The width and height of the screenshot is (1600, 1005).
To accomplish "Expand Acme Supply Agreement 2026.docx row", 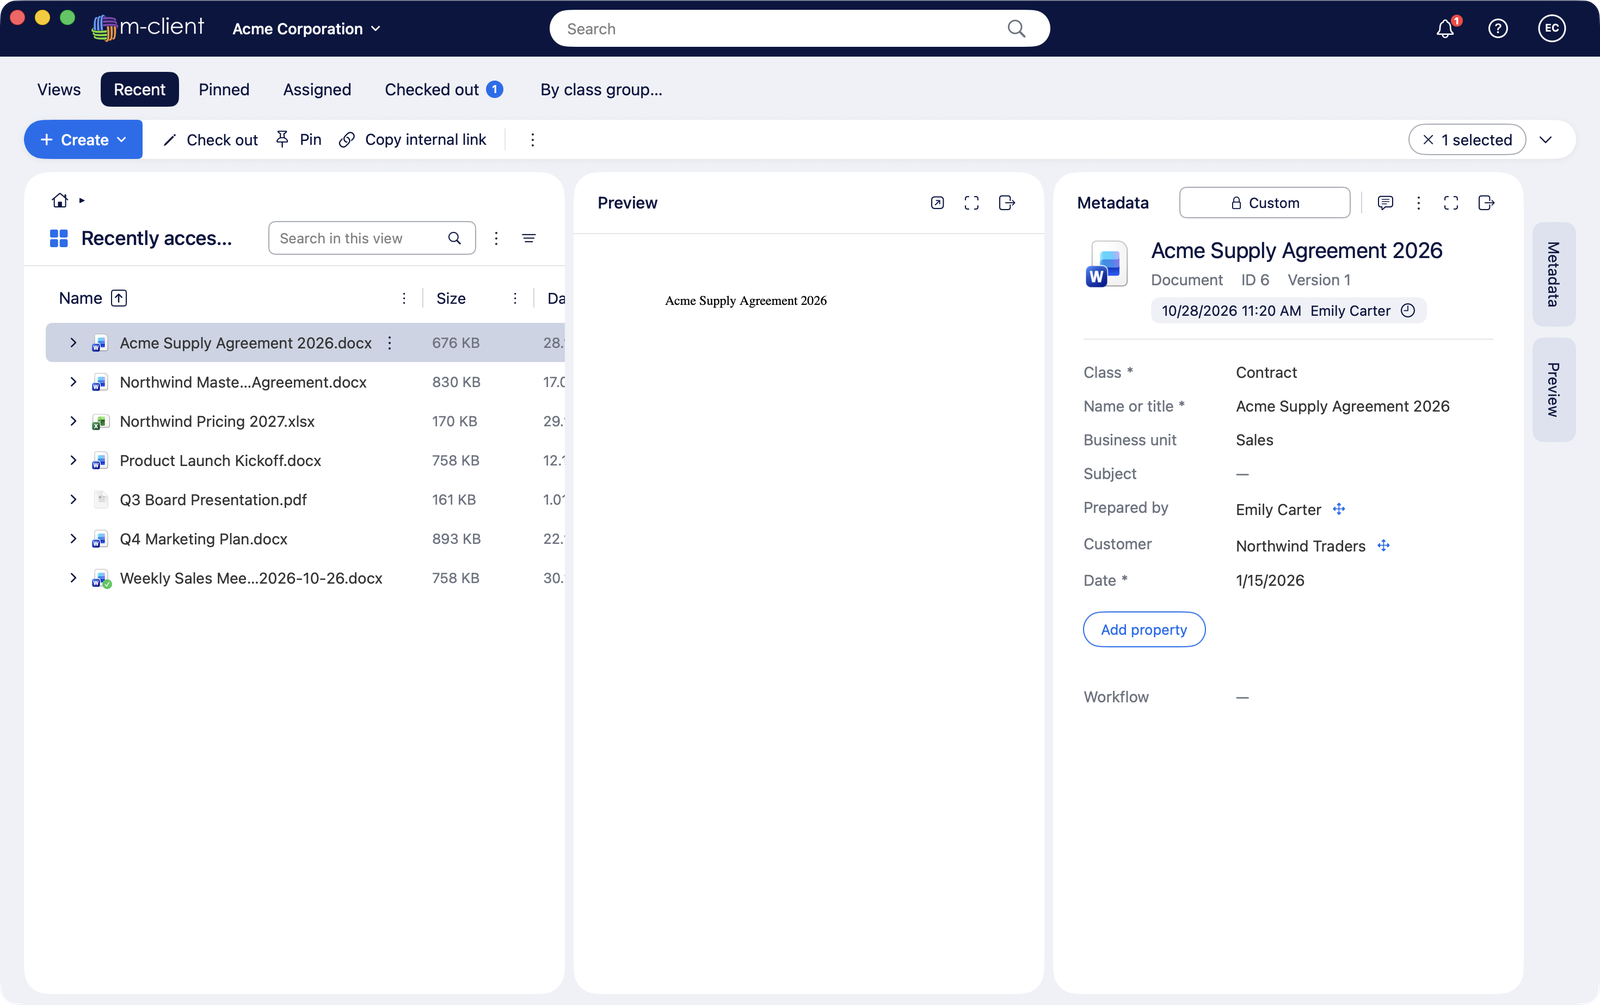I will coord(73,343).
